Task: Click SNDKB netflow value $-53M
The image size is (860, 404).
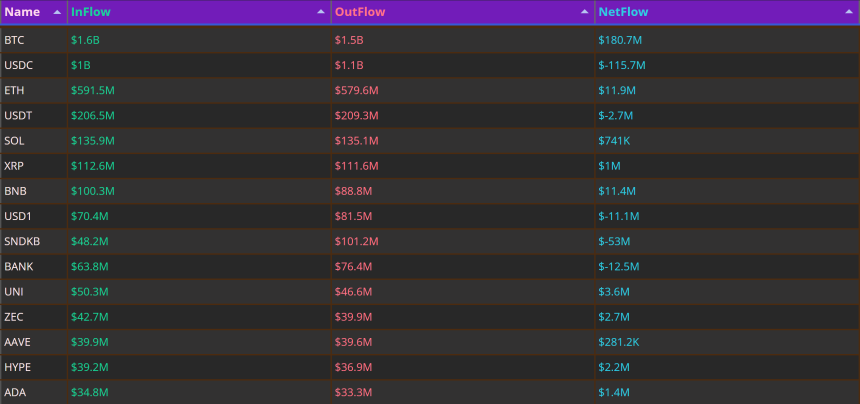Action: click(615, 242)
